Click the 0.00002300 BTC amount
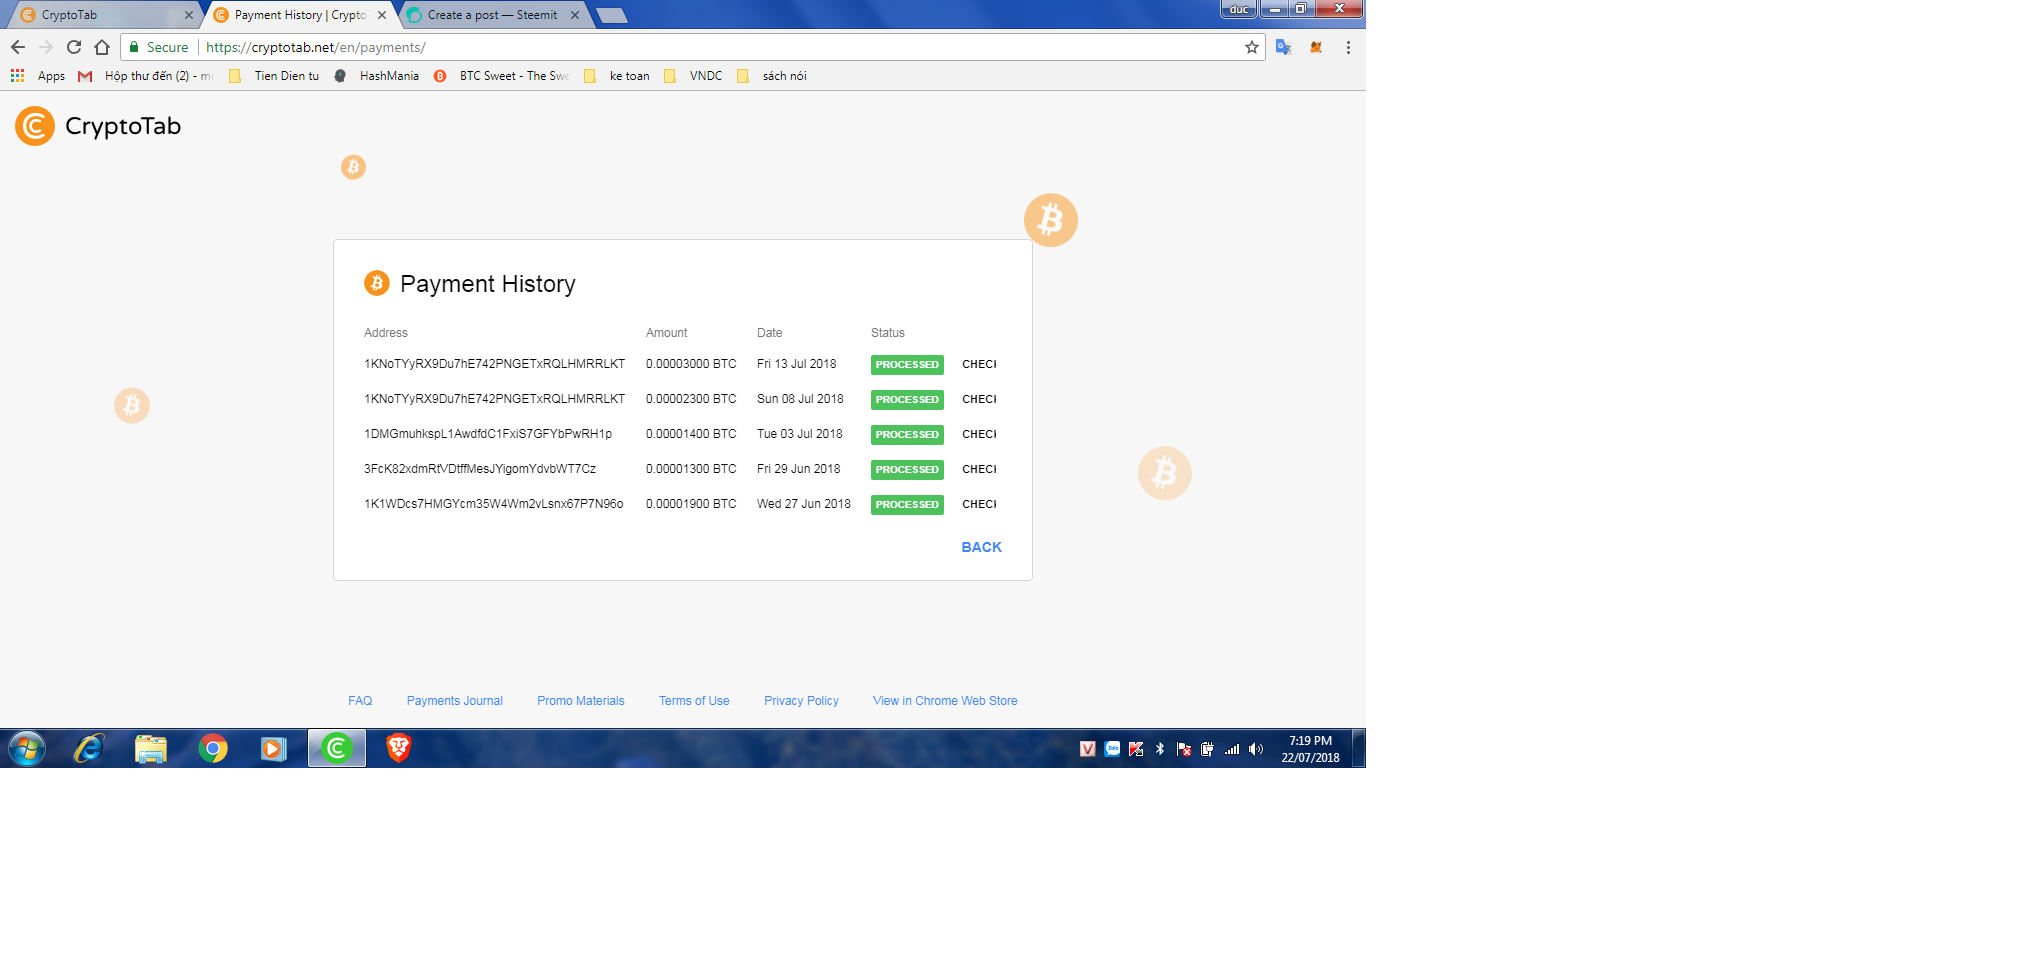Screen dimensions: 2030x962 [691, 399]
